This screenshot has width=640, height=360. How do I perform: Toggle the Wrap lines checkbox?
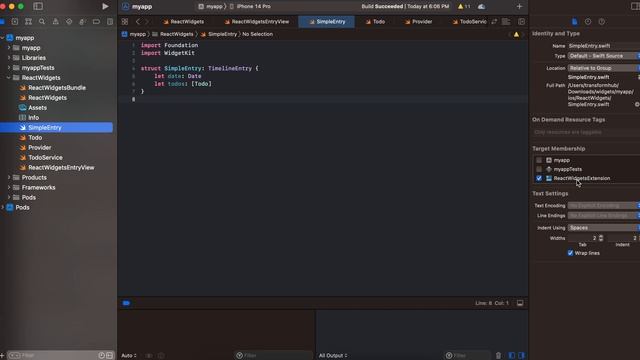tap(570, 253)
